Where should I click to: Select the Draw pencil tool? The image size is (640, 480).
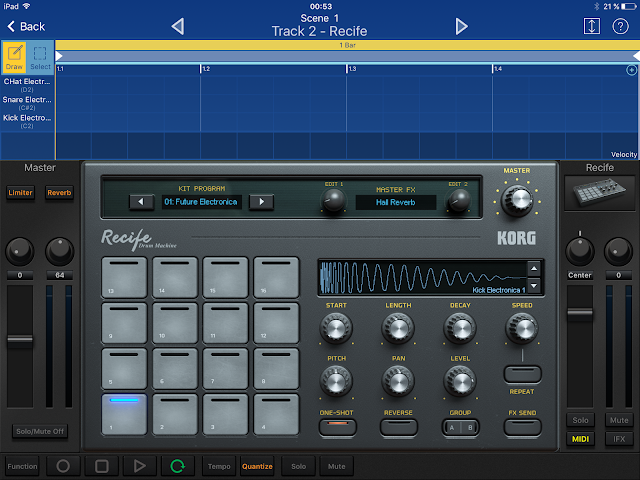point(14,58)
